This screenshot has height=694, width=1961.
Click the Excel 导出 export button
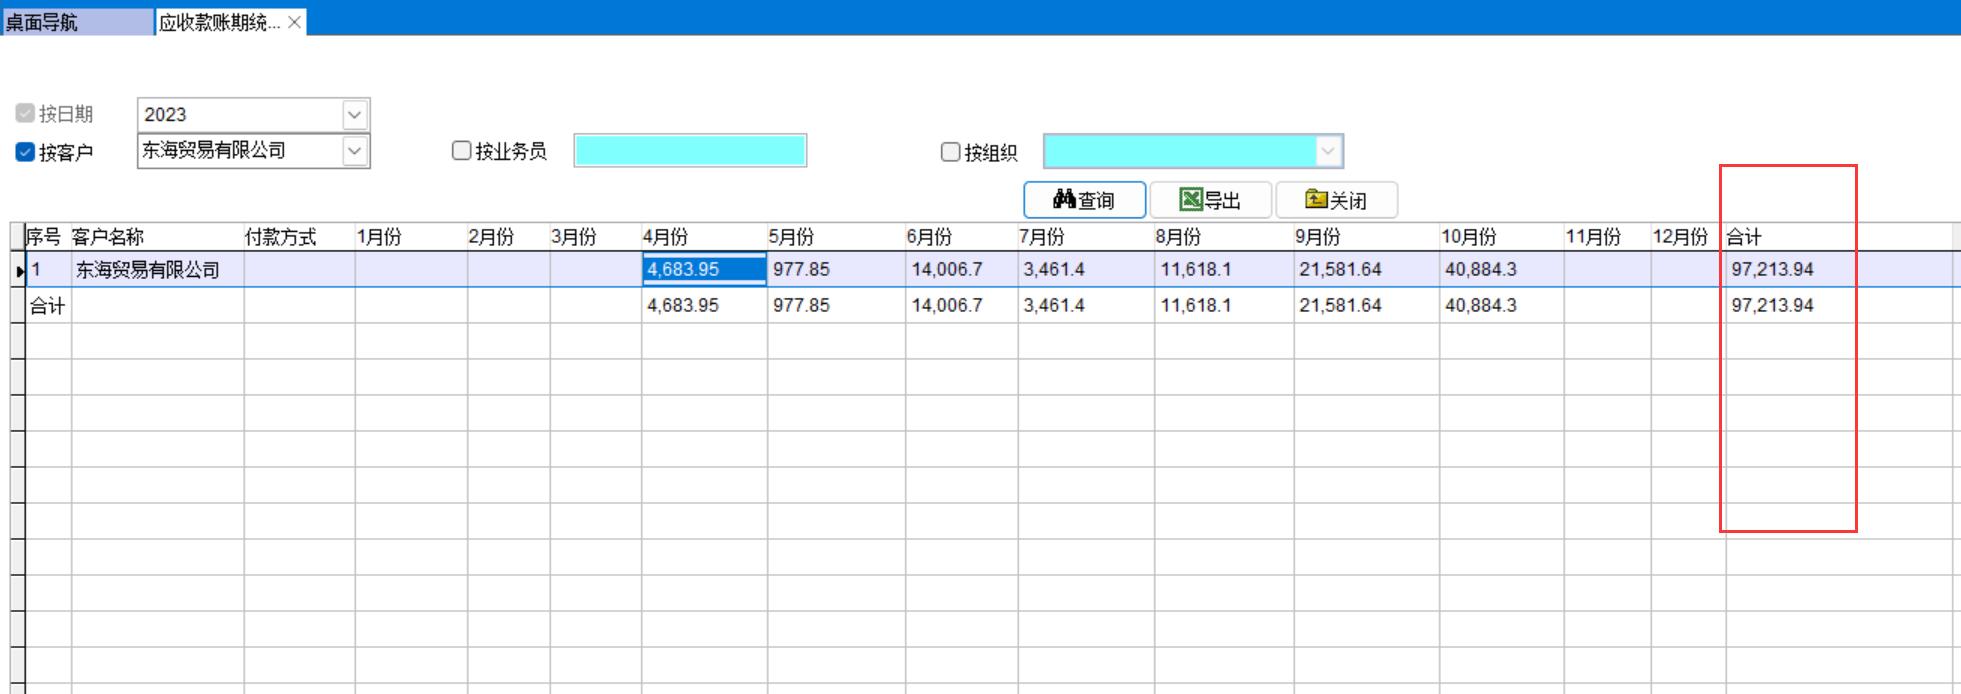click(x=1210, y=200)
